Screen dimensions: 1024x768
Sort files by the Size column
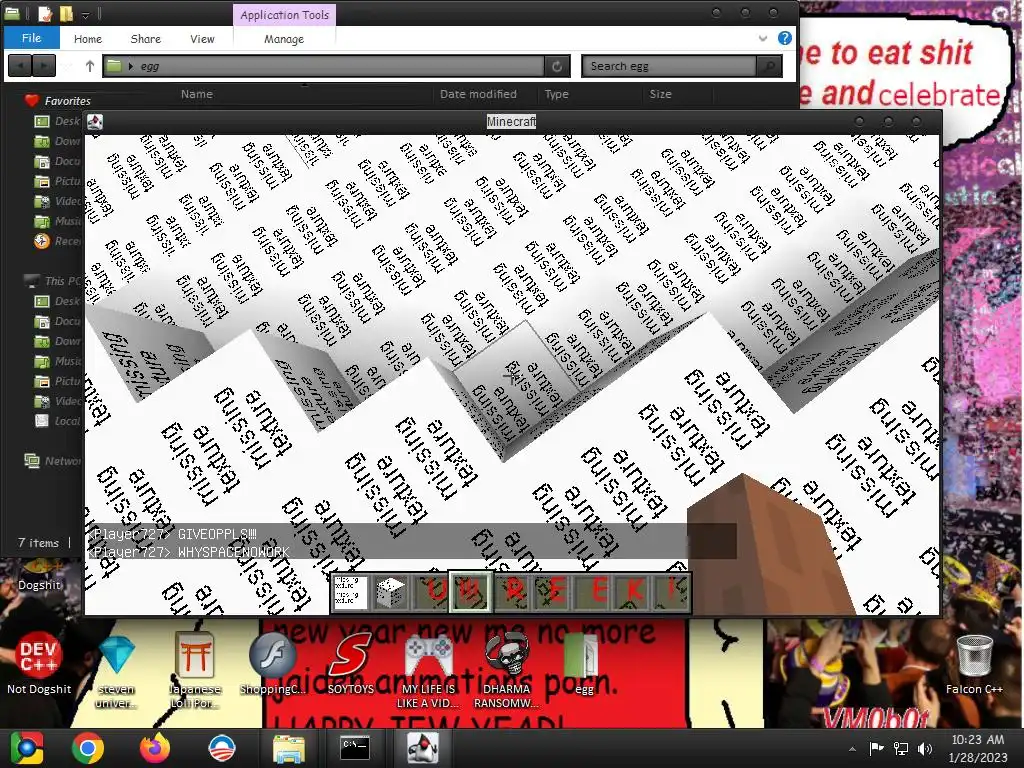click(660, 94)
